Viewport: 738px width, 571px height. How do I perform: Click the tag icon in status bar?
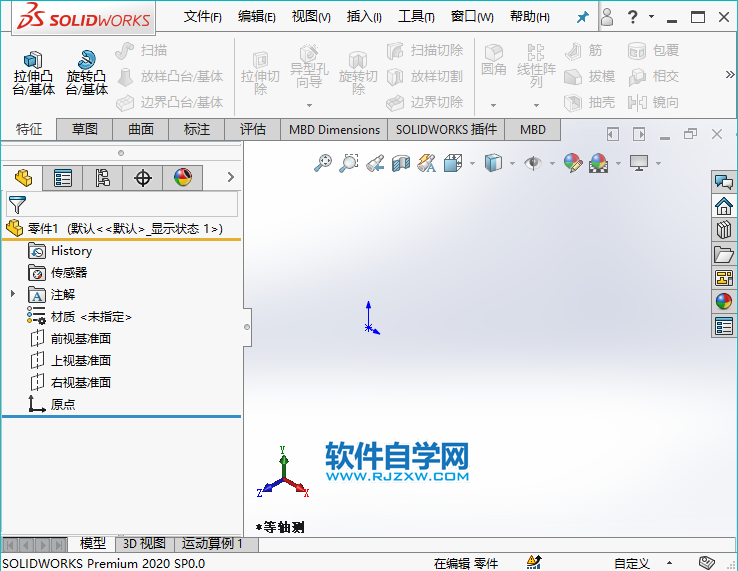[707, 562]
